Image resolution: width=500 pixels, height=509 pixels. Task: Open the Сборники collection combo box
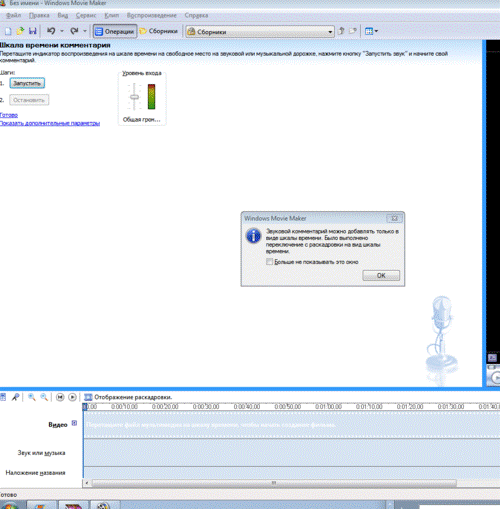(260, 32)
